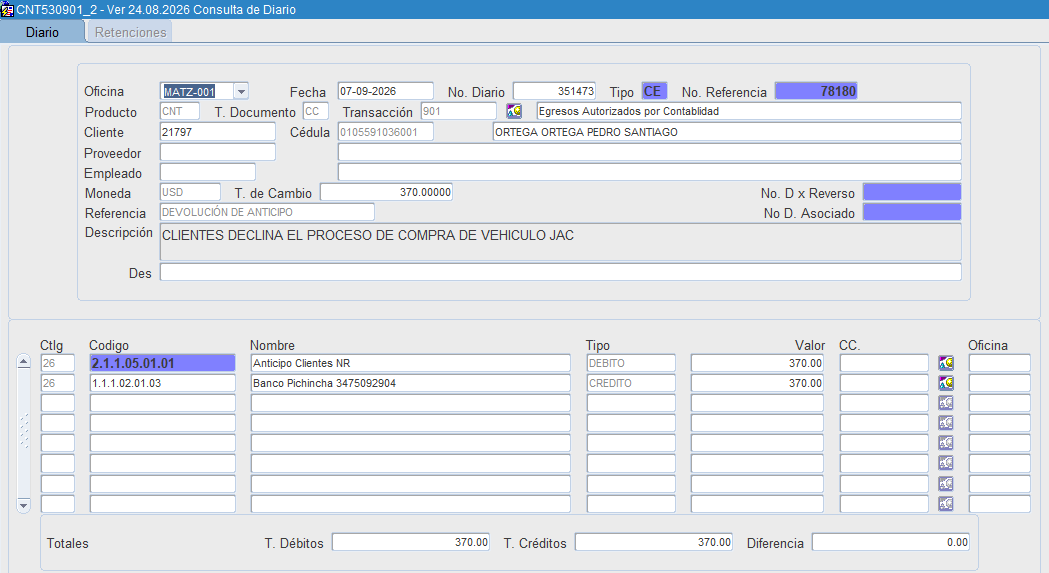Click the CC lookup icon on the fourth grid row
1049x573 pixels.
click(946, 423)
